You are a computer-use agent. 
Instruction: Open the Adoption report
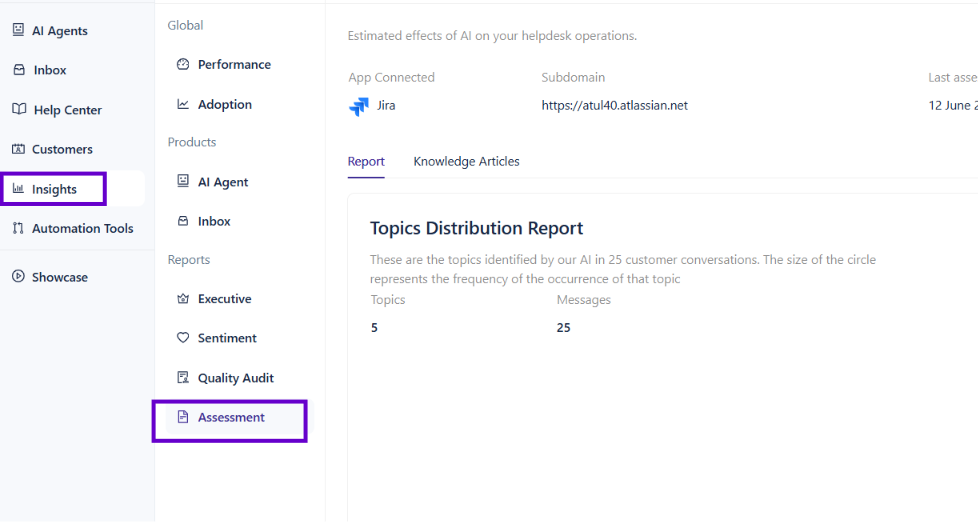click(225, 104)
